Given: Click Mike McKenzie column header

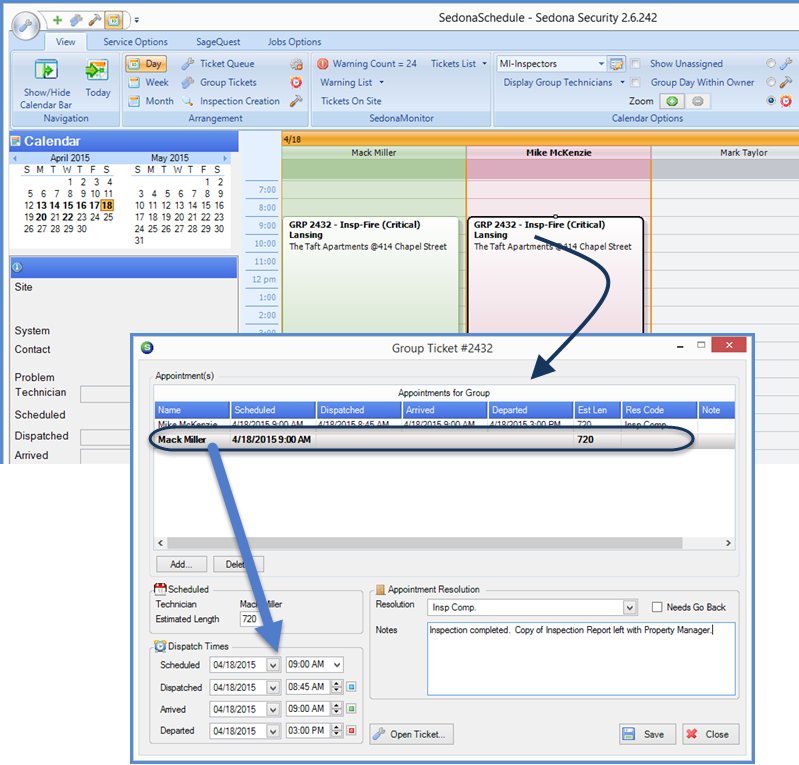Looking at the screenshot, I should 558,152.
